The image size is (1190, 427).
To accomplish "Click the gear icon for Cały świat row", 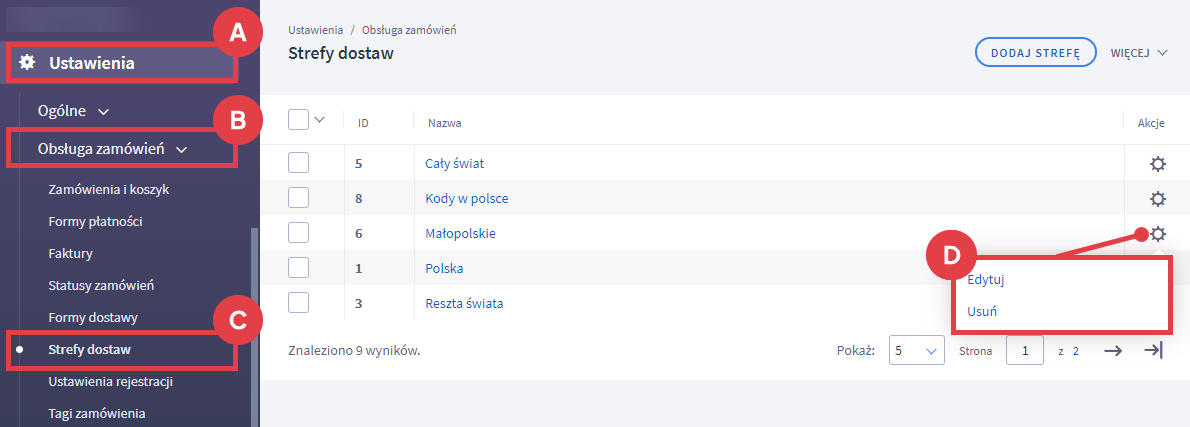I will (x=1158, y=164).
